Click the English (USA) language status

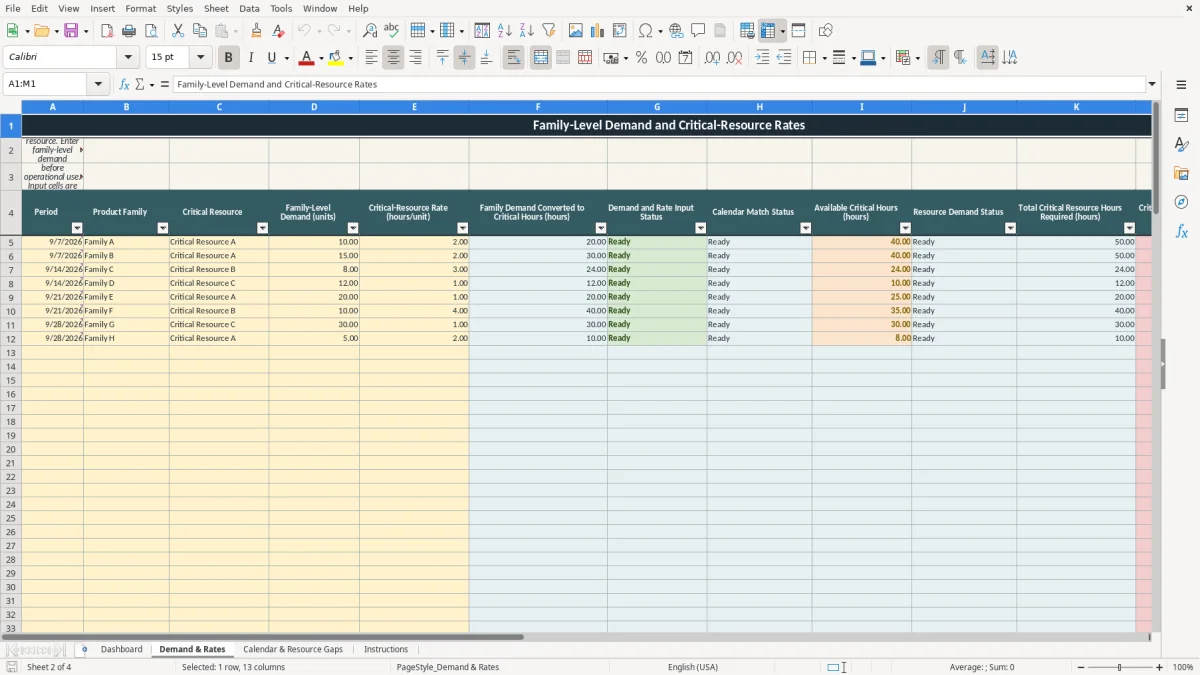[x=693, y=667]
